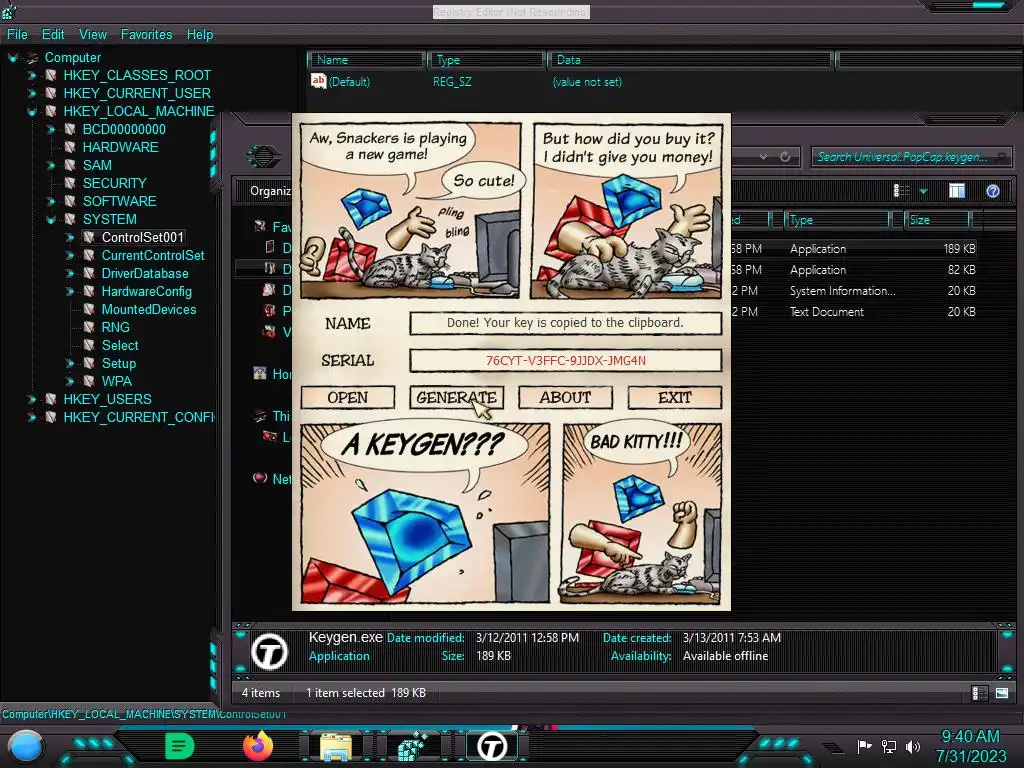Toggle the Explorer preview pane

(x=957, y=191)
